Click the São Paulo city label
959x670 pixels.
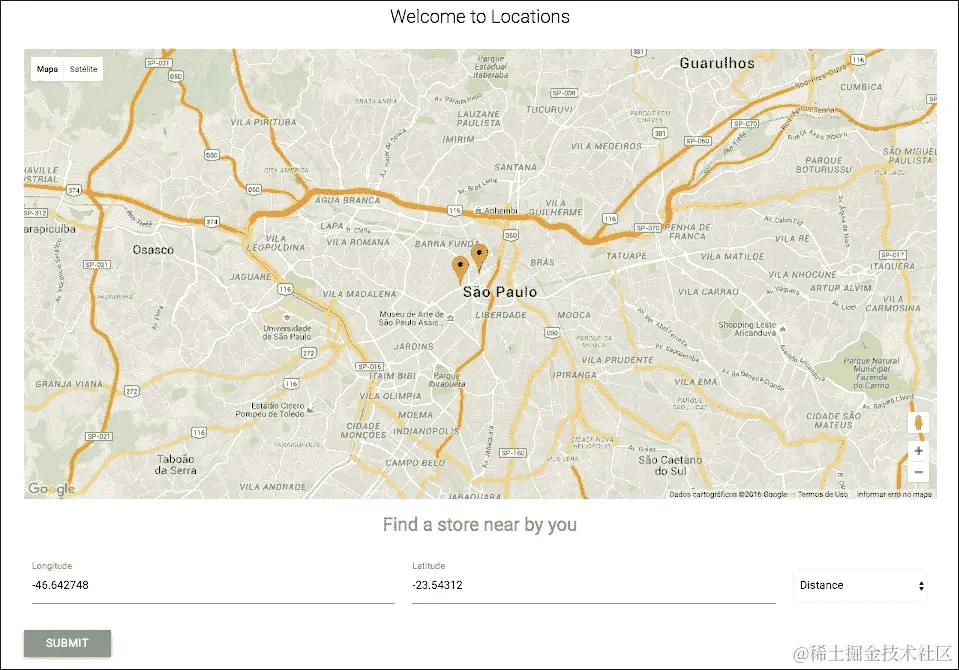point(500,292)
